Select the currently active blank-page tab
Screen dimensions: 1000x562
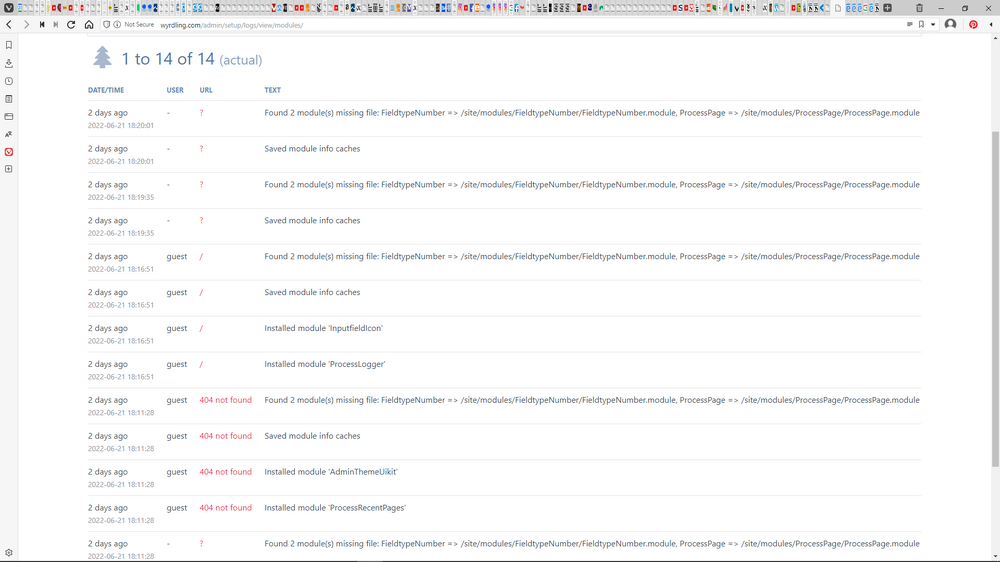(838, 8)
